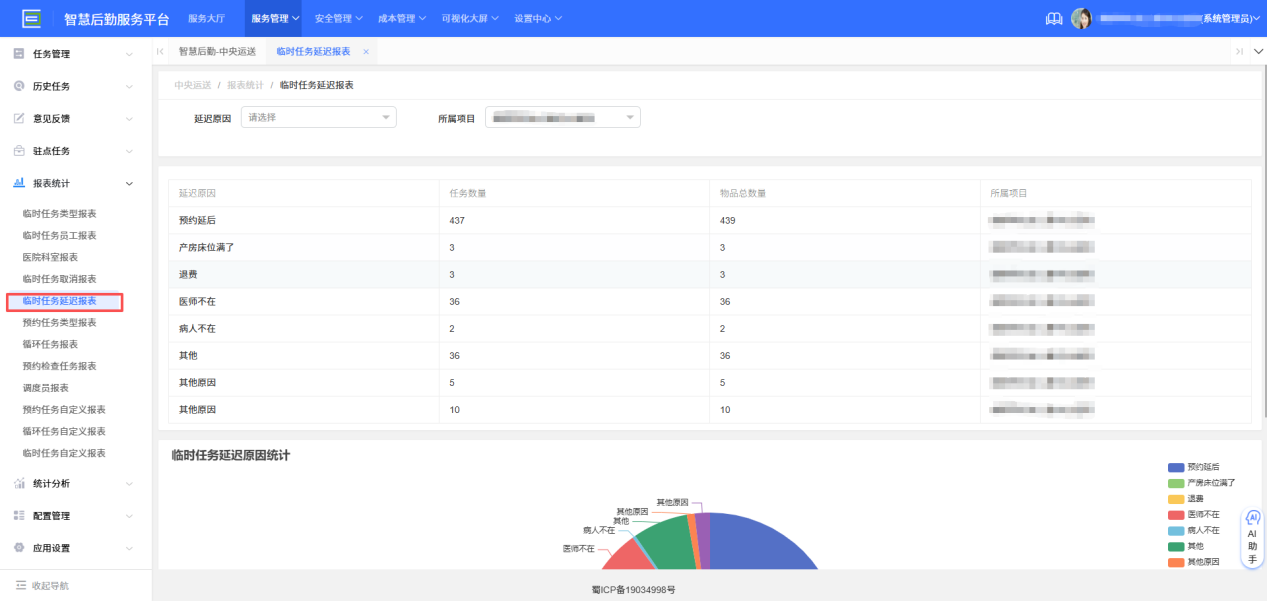Open 意见反馈 from the sidebar
This screenshot has height=601, width=1267.
(x=60, y=118)
